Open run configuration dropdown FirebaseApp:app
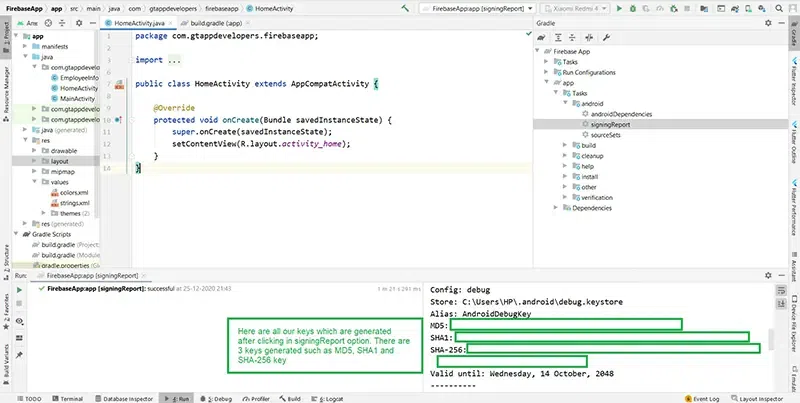Screen dimensions: 800x403 [x=477, y=8]
